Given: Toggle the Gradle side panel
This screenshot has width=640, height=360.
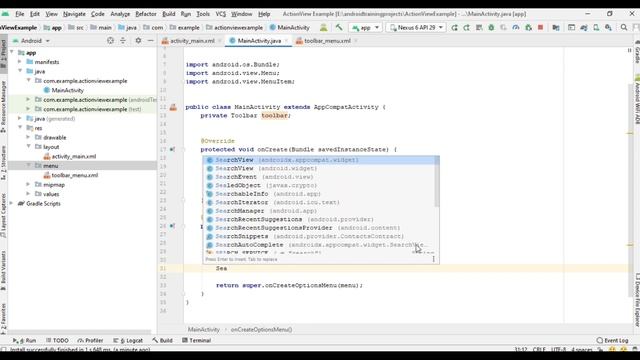Looking at the screenshot, I should (637, 52).
